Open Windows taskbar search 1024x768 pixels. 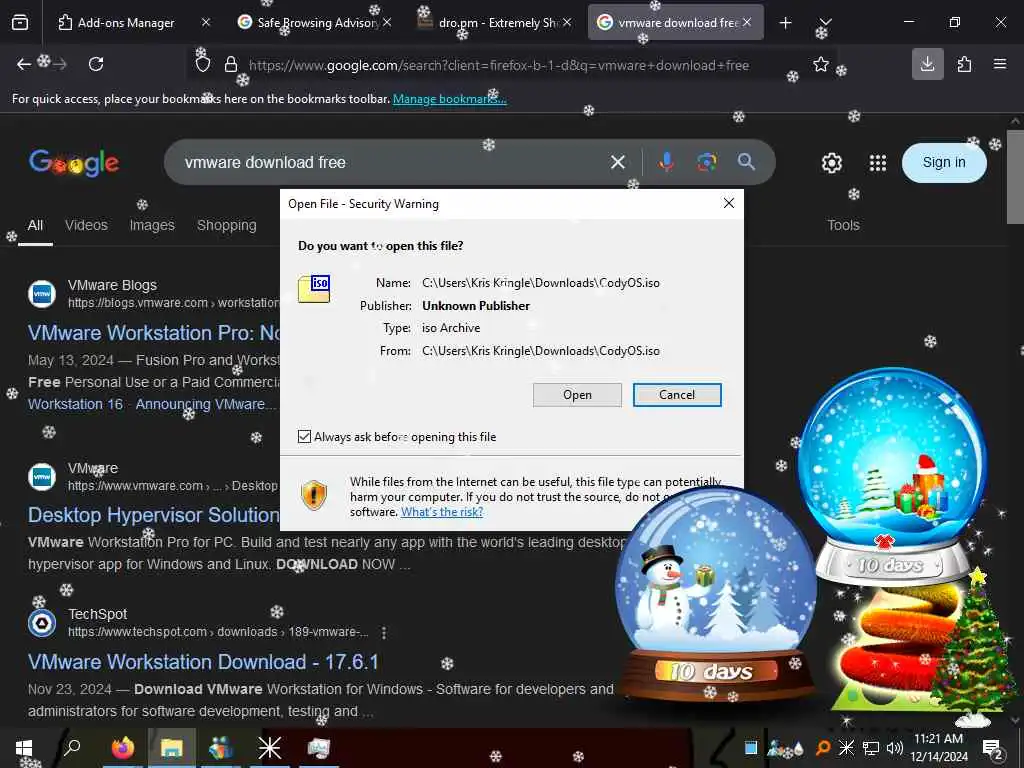click(x=72, y=746)
